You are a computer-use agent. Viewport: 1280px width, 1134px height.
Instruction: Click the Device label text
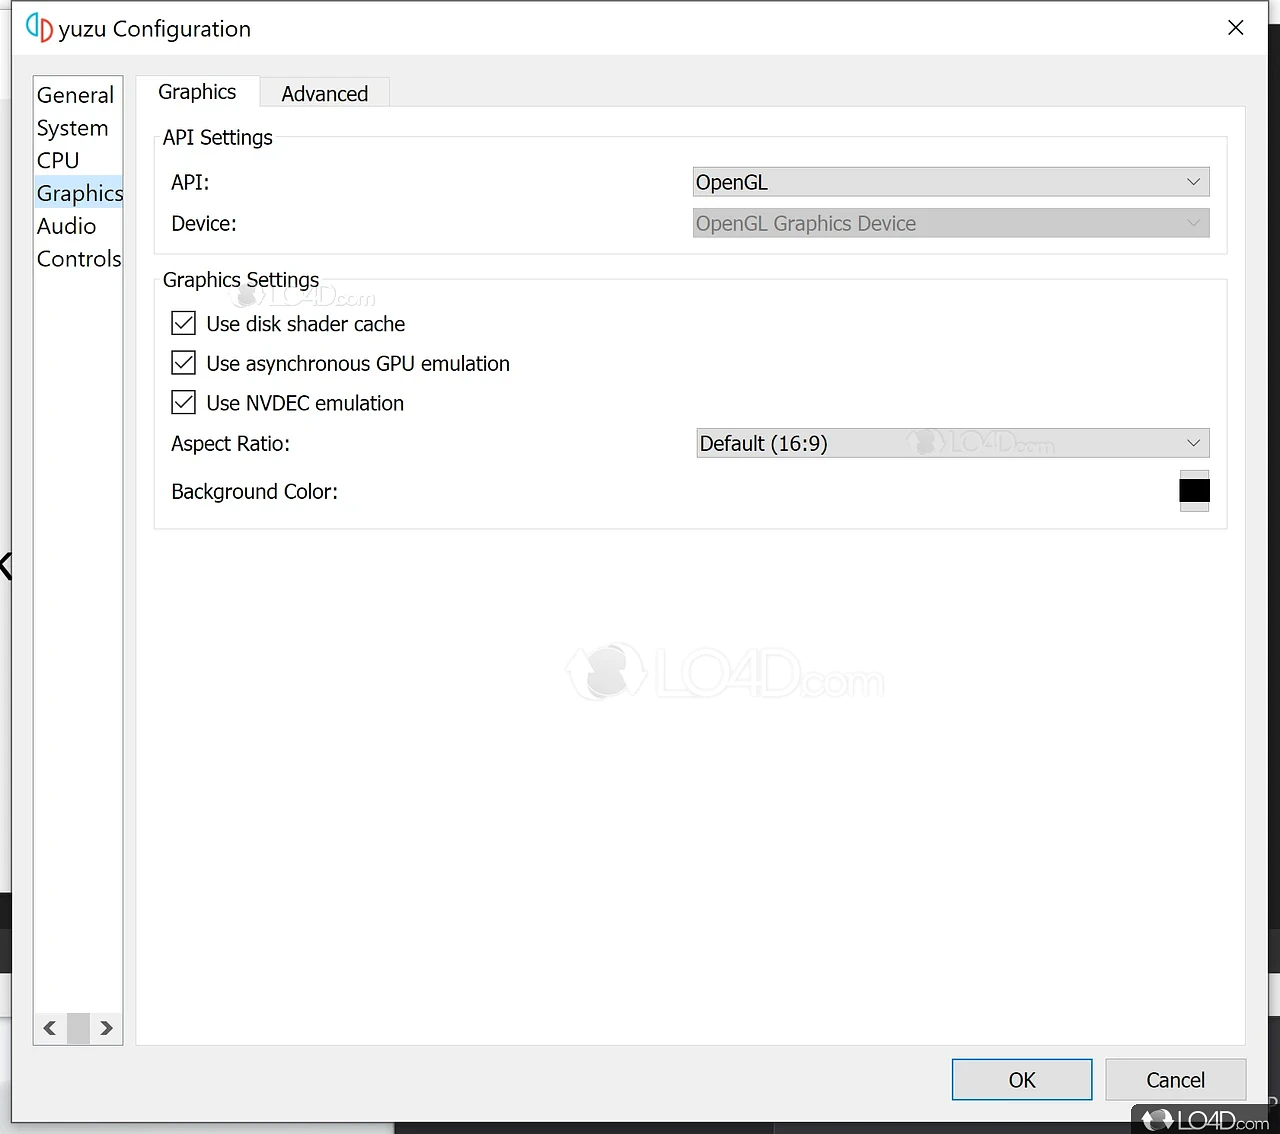coord(204,224)
